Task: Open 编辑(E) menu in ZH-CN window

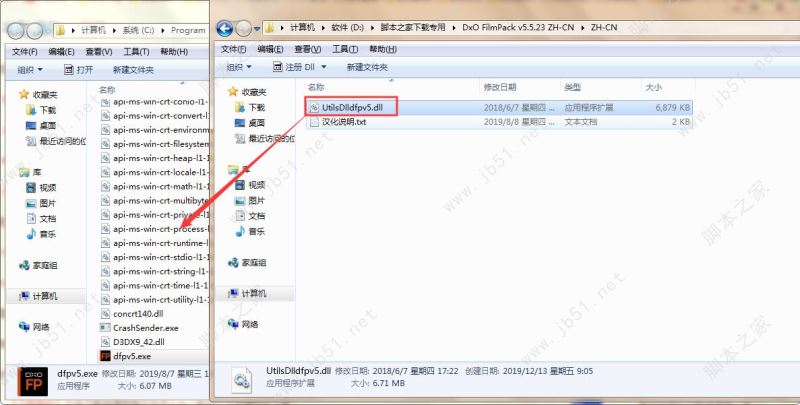Action: pyautogui.click(x=270, y=49)
